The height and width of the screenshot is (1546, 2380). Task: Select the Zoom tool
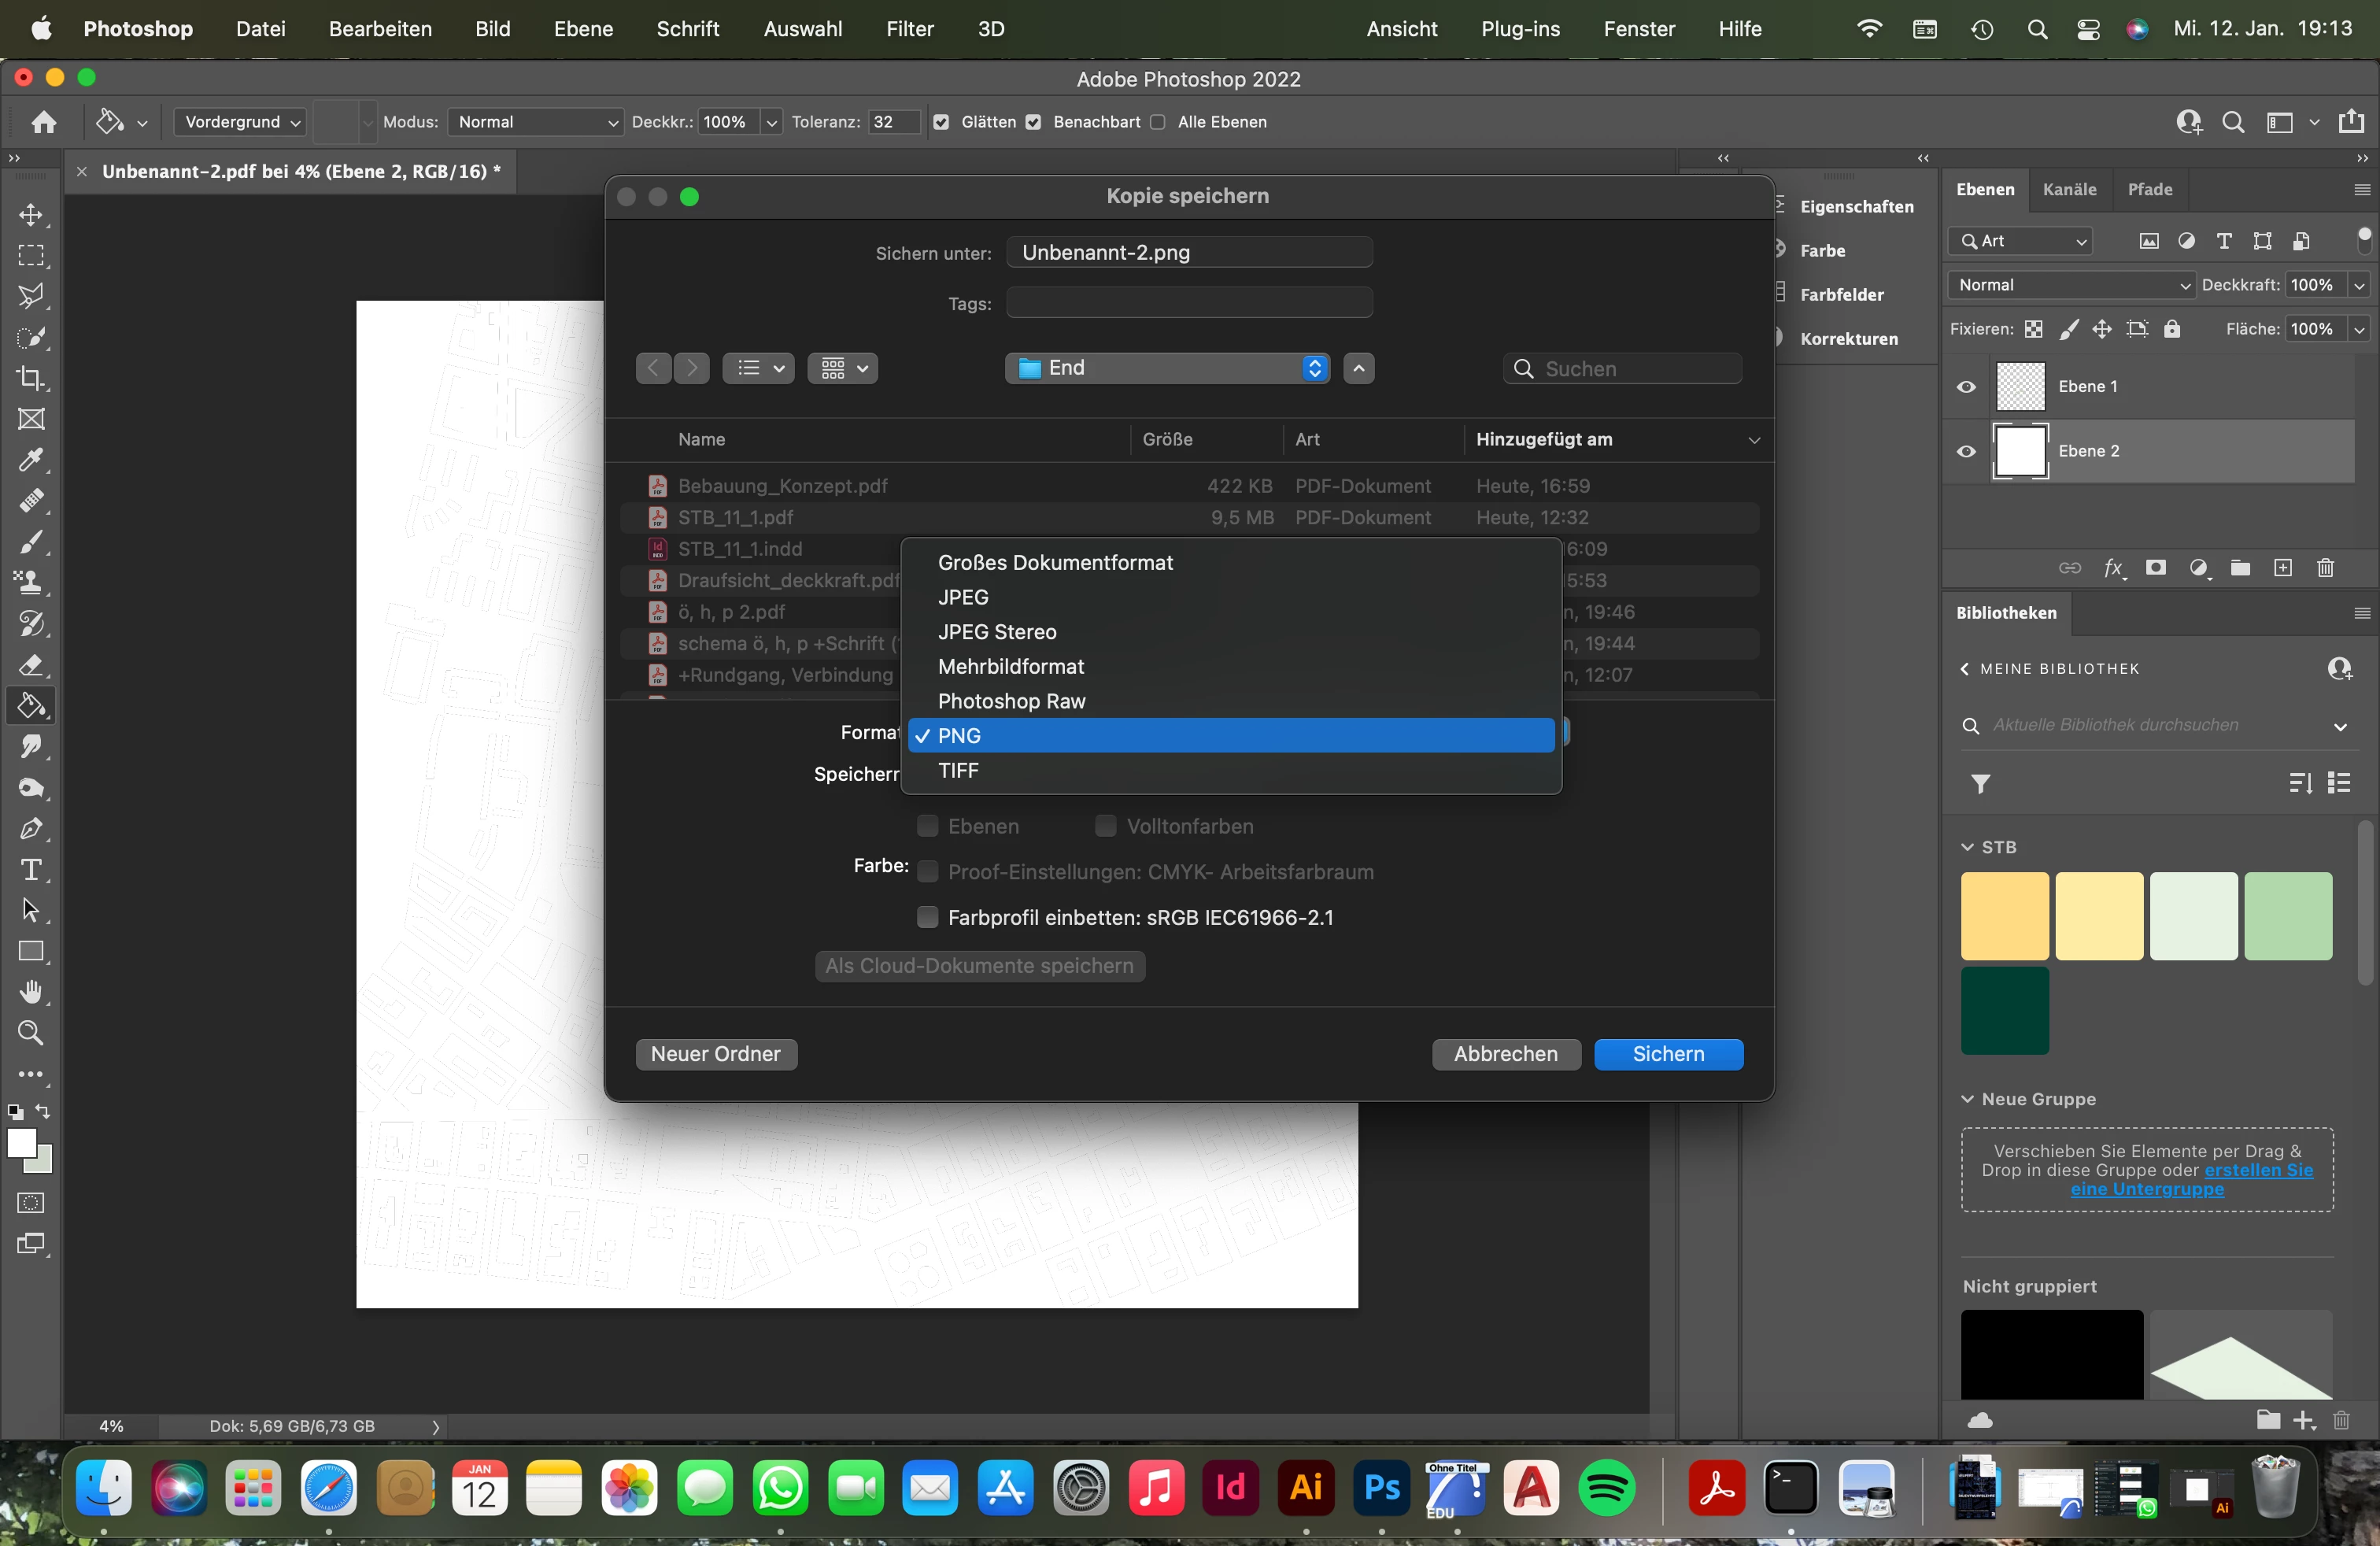31,1033
